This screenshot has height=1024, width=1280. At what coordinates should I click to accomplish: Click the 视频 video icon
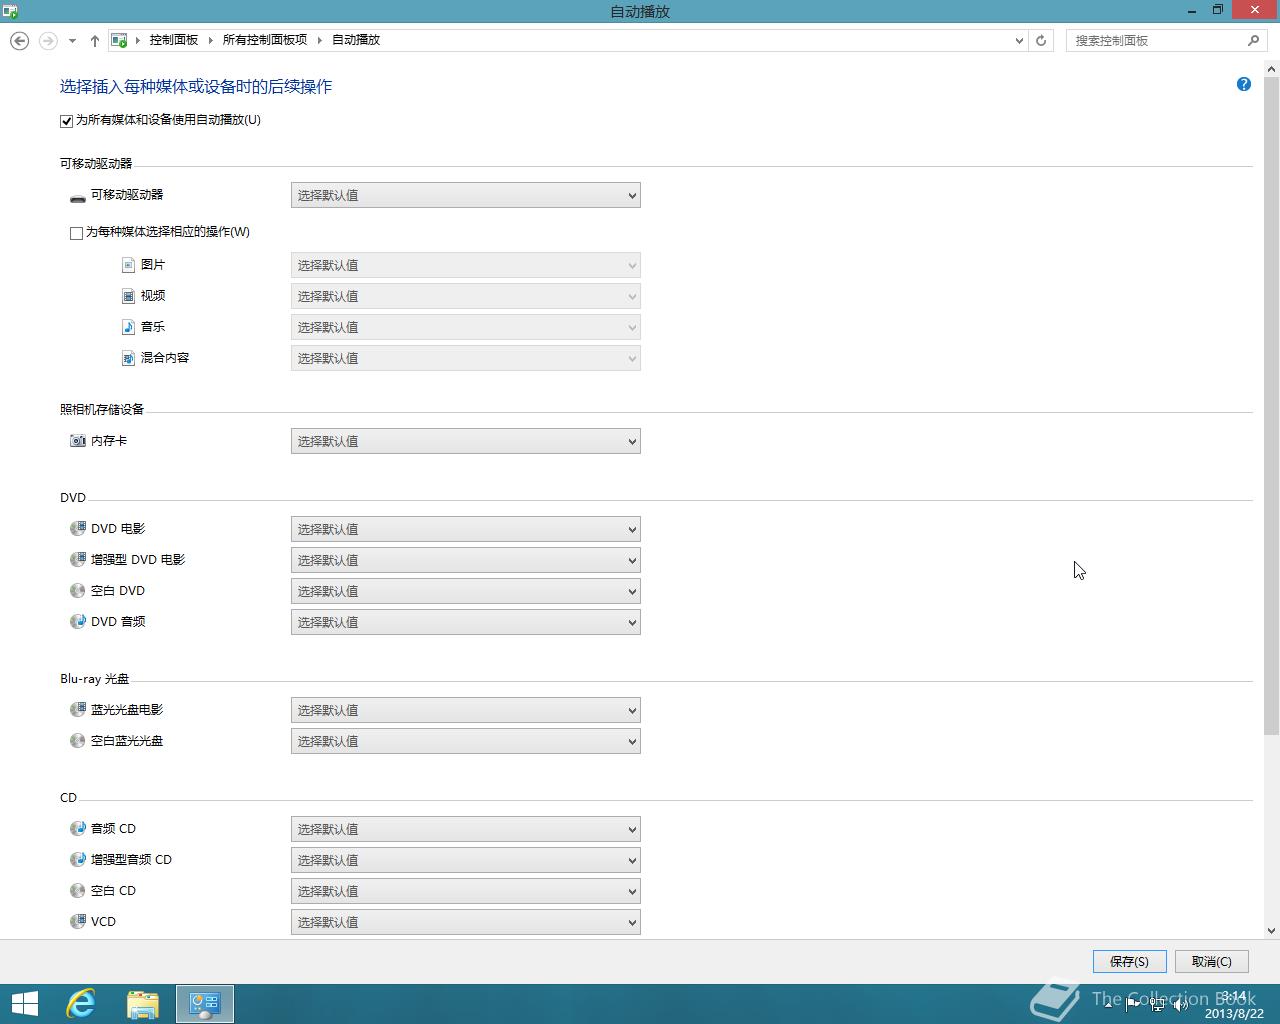pyautogui.click(x=128, y=296)
